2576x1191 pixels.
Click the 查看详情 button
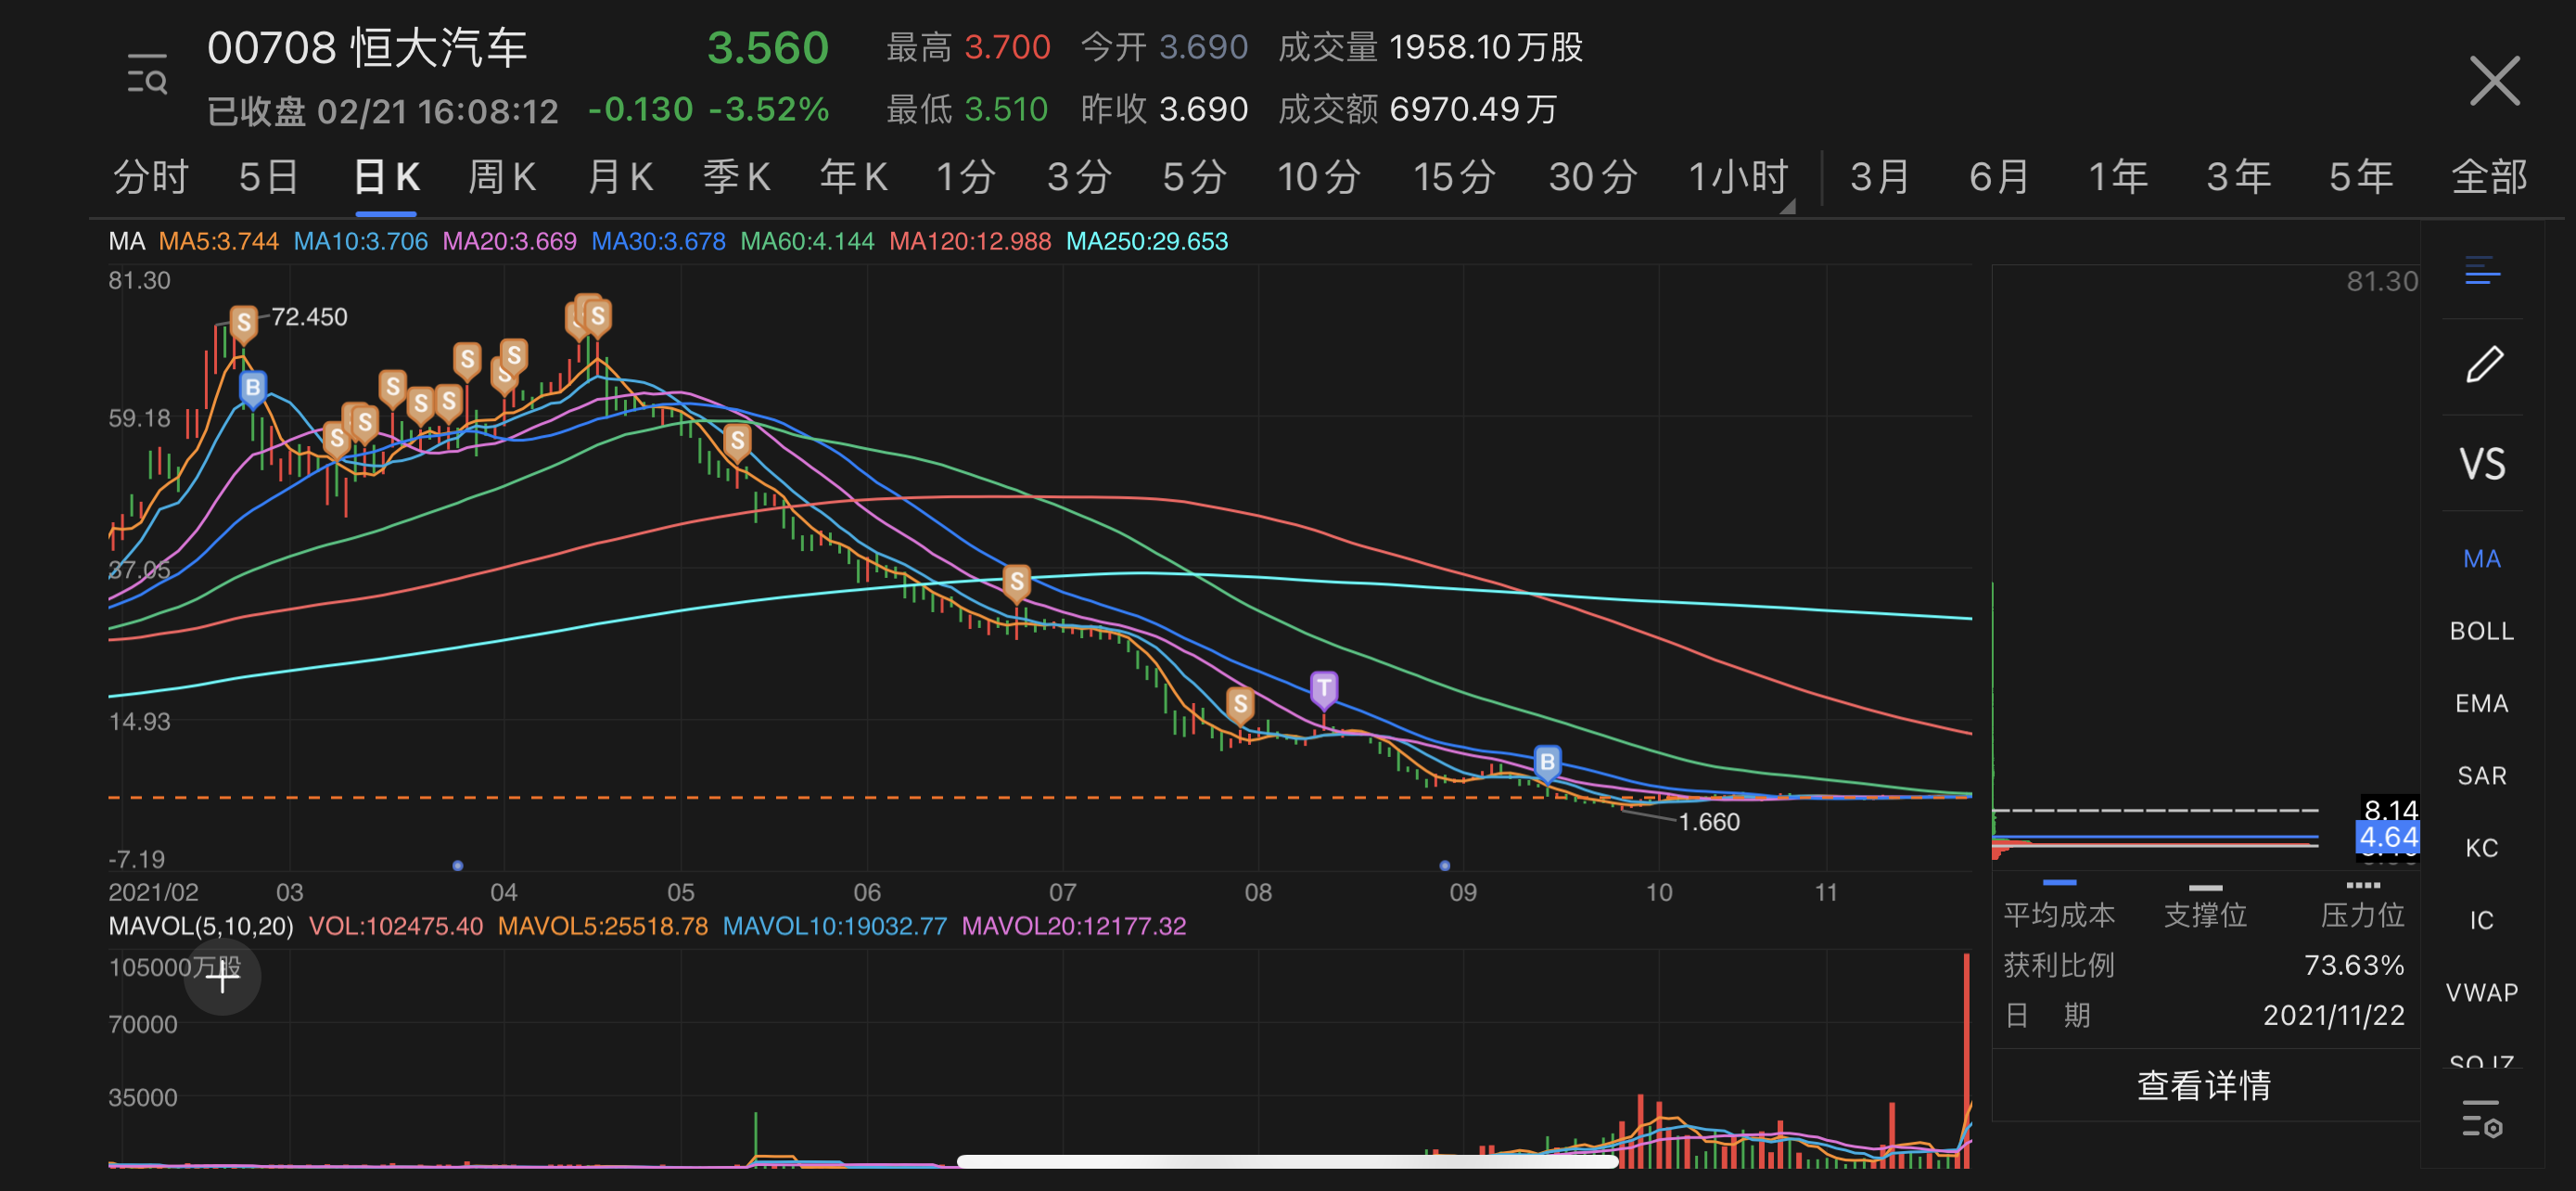(2203, 1085)
